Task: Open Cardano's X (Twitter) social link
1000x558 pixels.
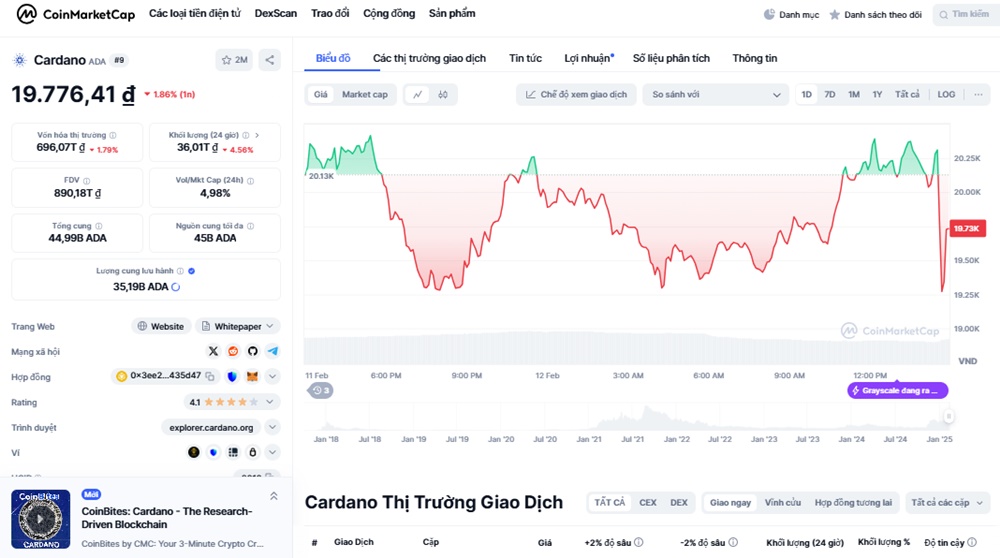Action: pyautogui.click(x=213, y=352)
